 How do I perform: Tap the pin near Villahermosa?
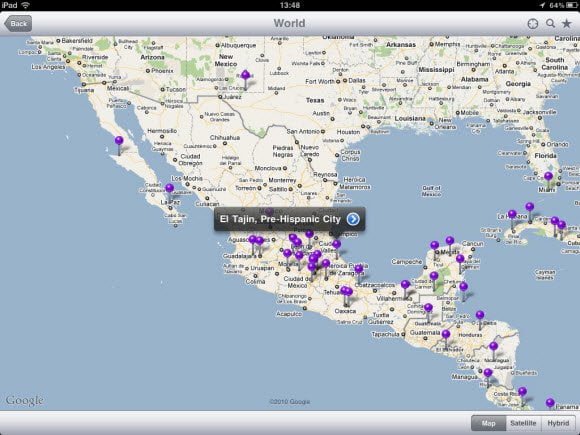(405, 284)
